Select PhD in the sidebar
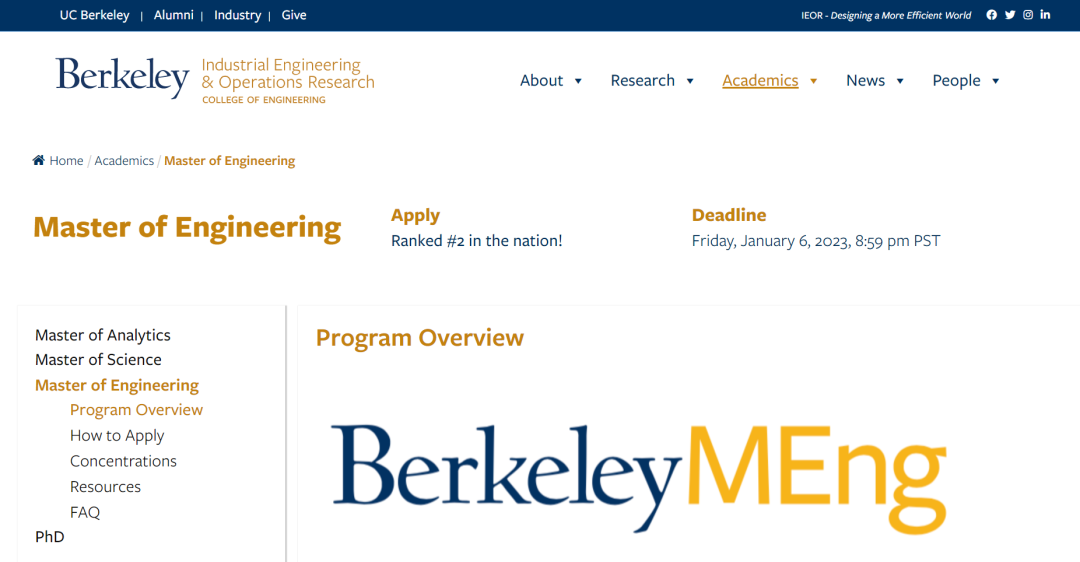Image resolution: width=1080 pixels, height=562 pixels. tap(50, 537)
